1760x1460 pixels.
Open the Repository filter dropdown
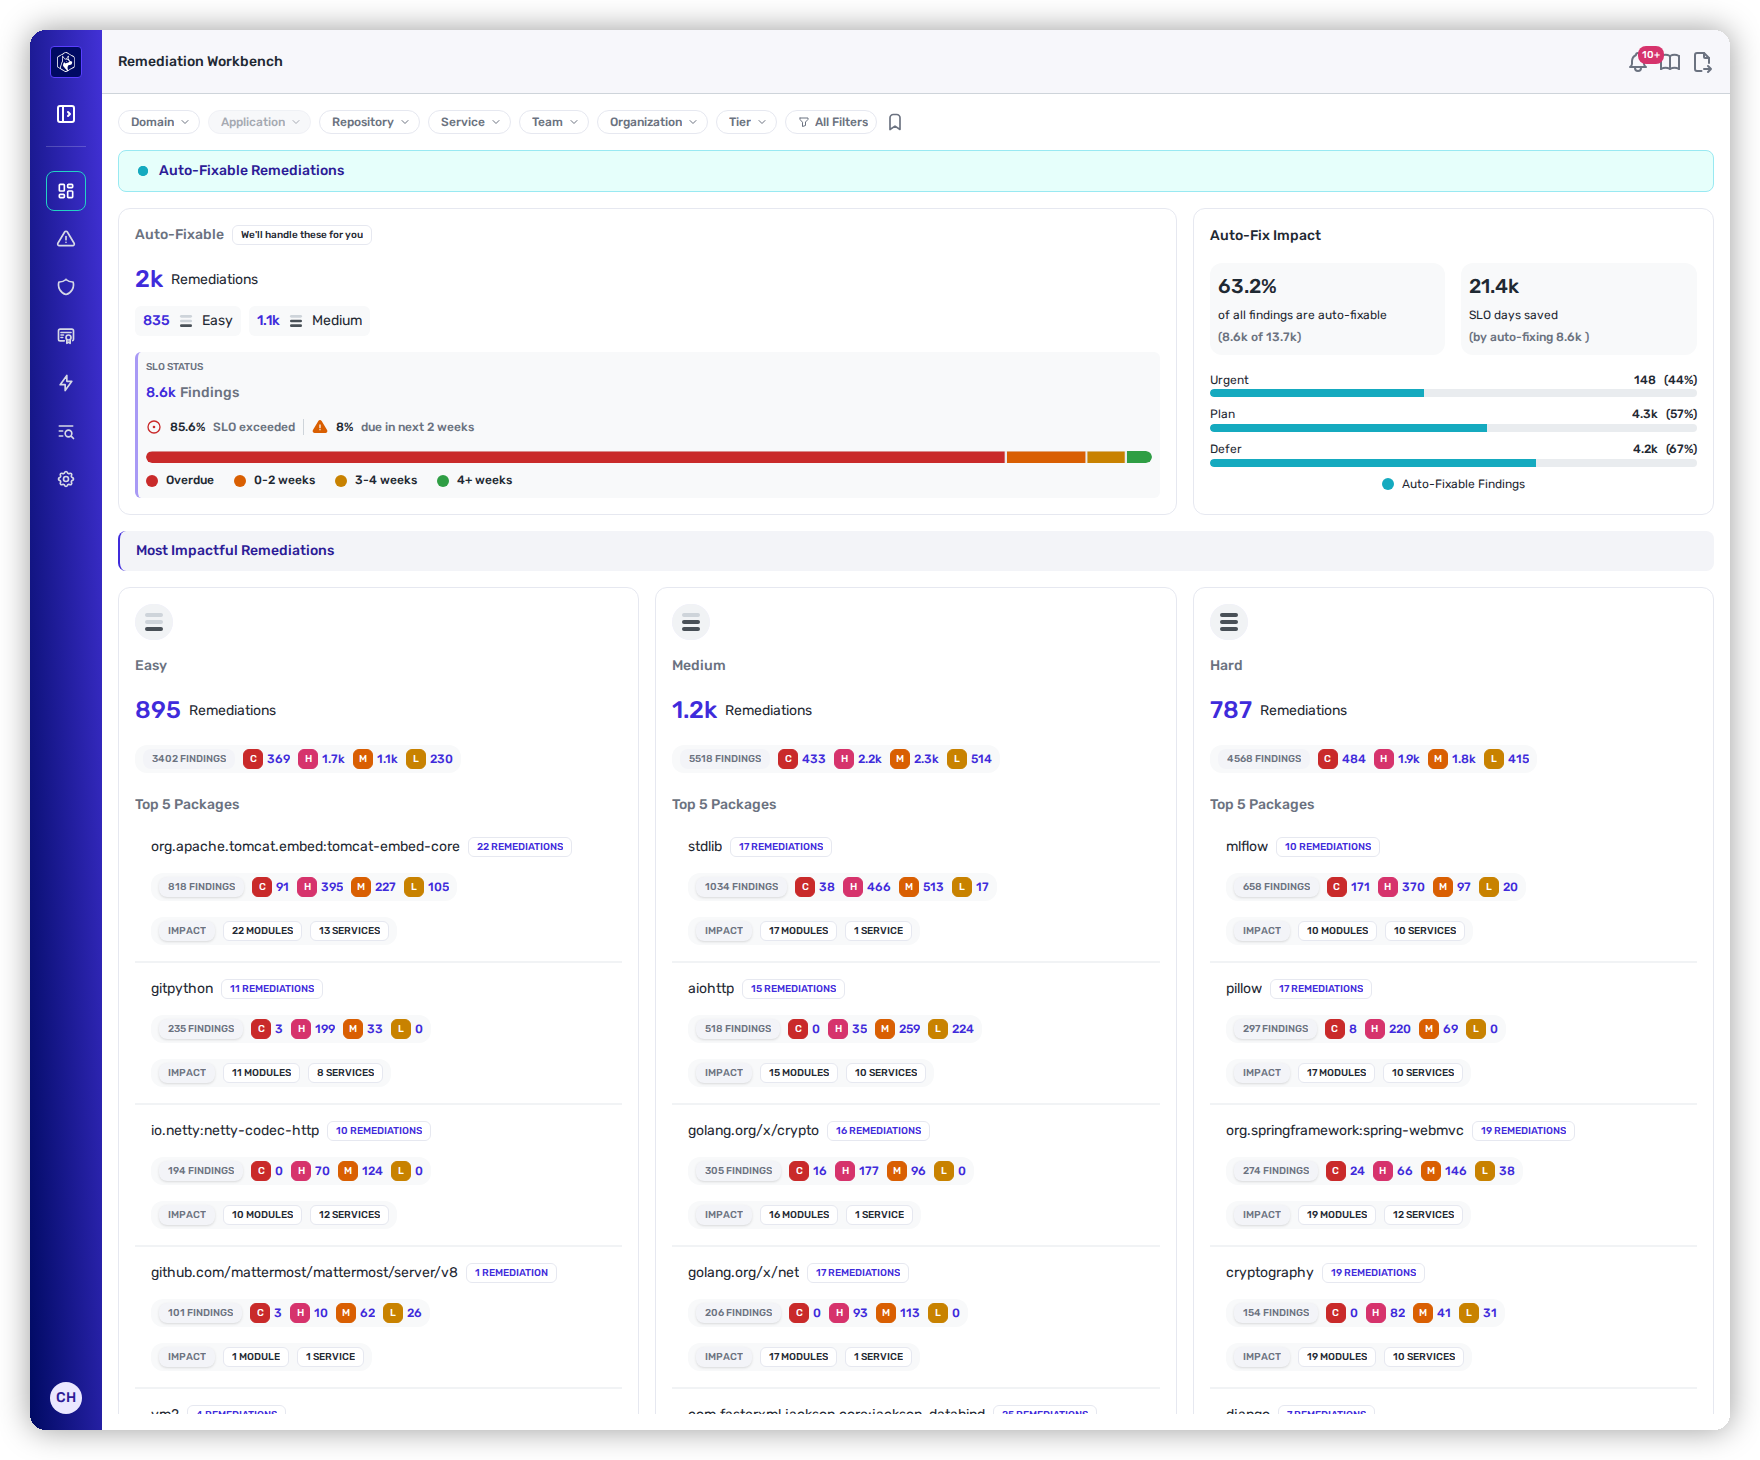pos(370,122)
